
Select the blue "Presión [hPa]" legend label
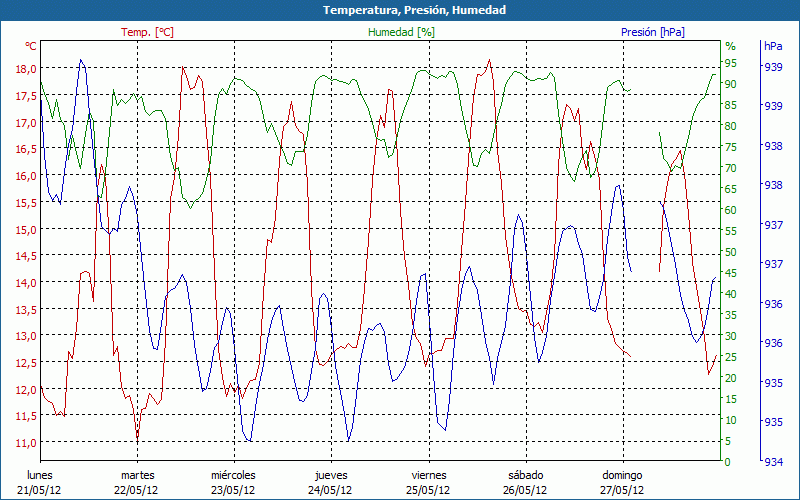point(652,32)
